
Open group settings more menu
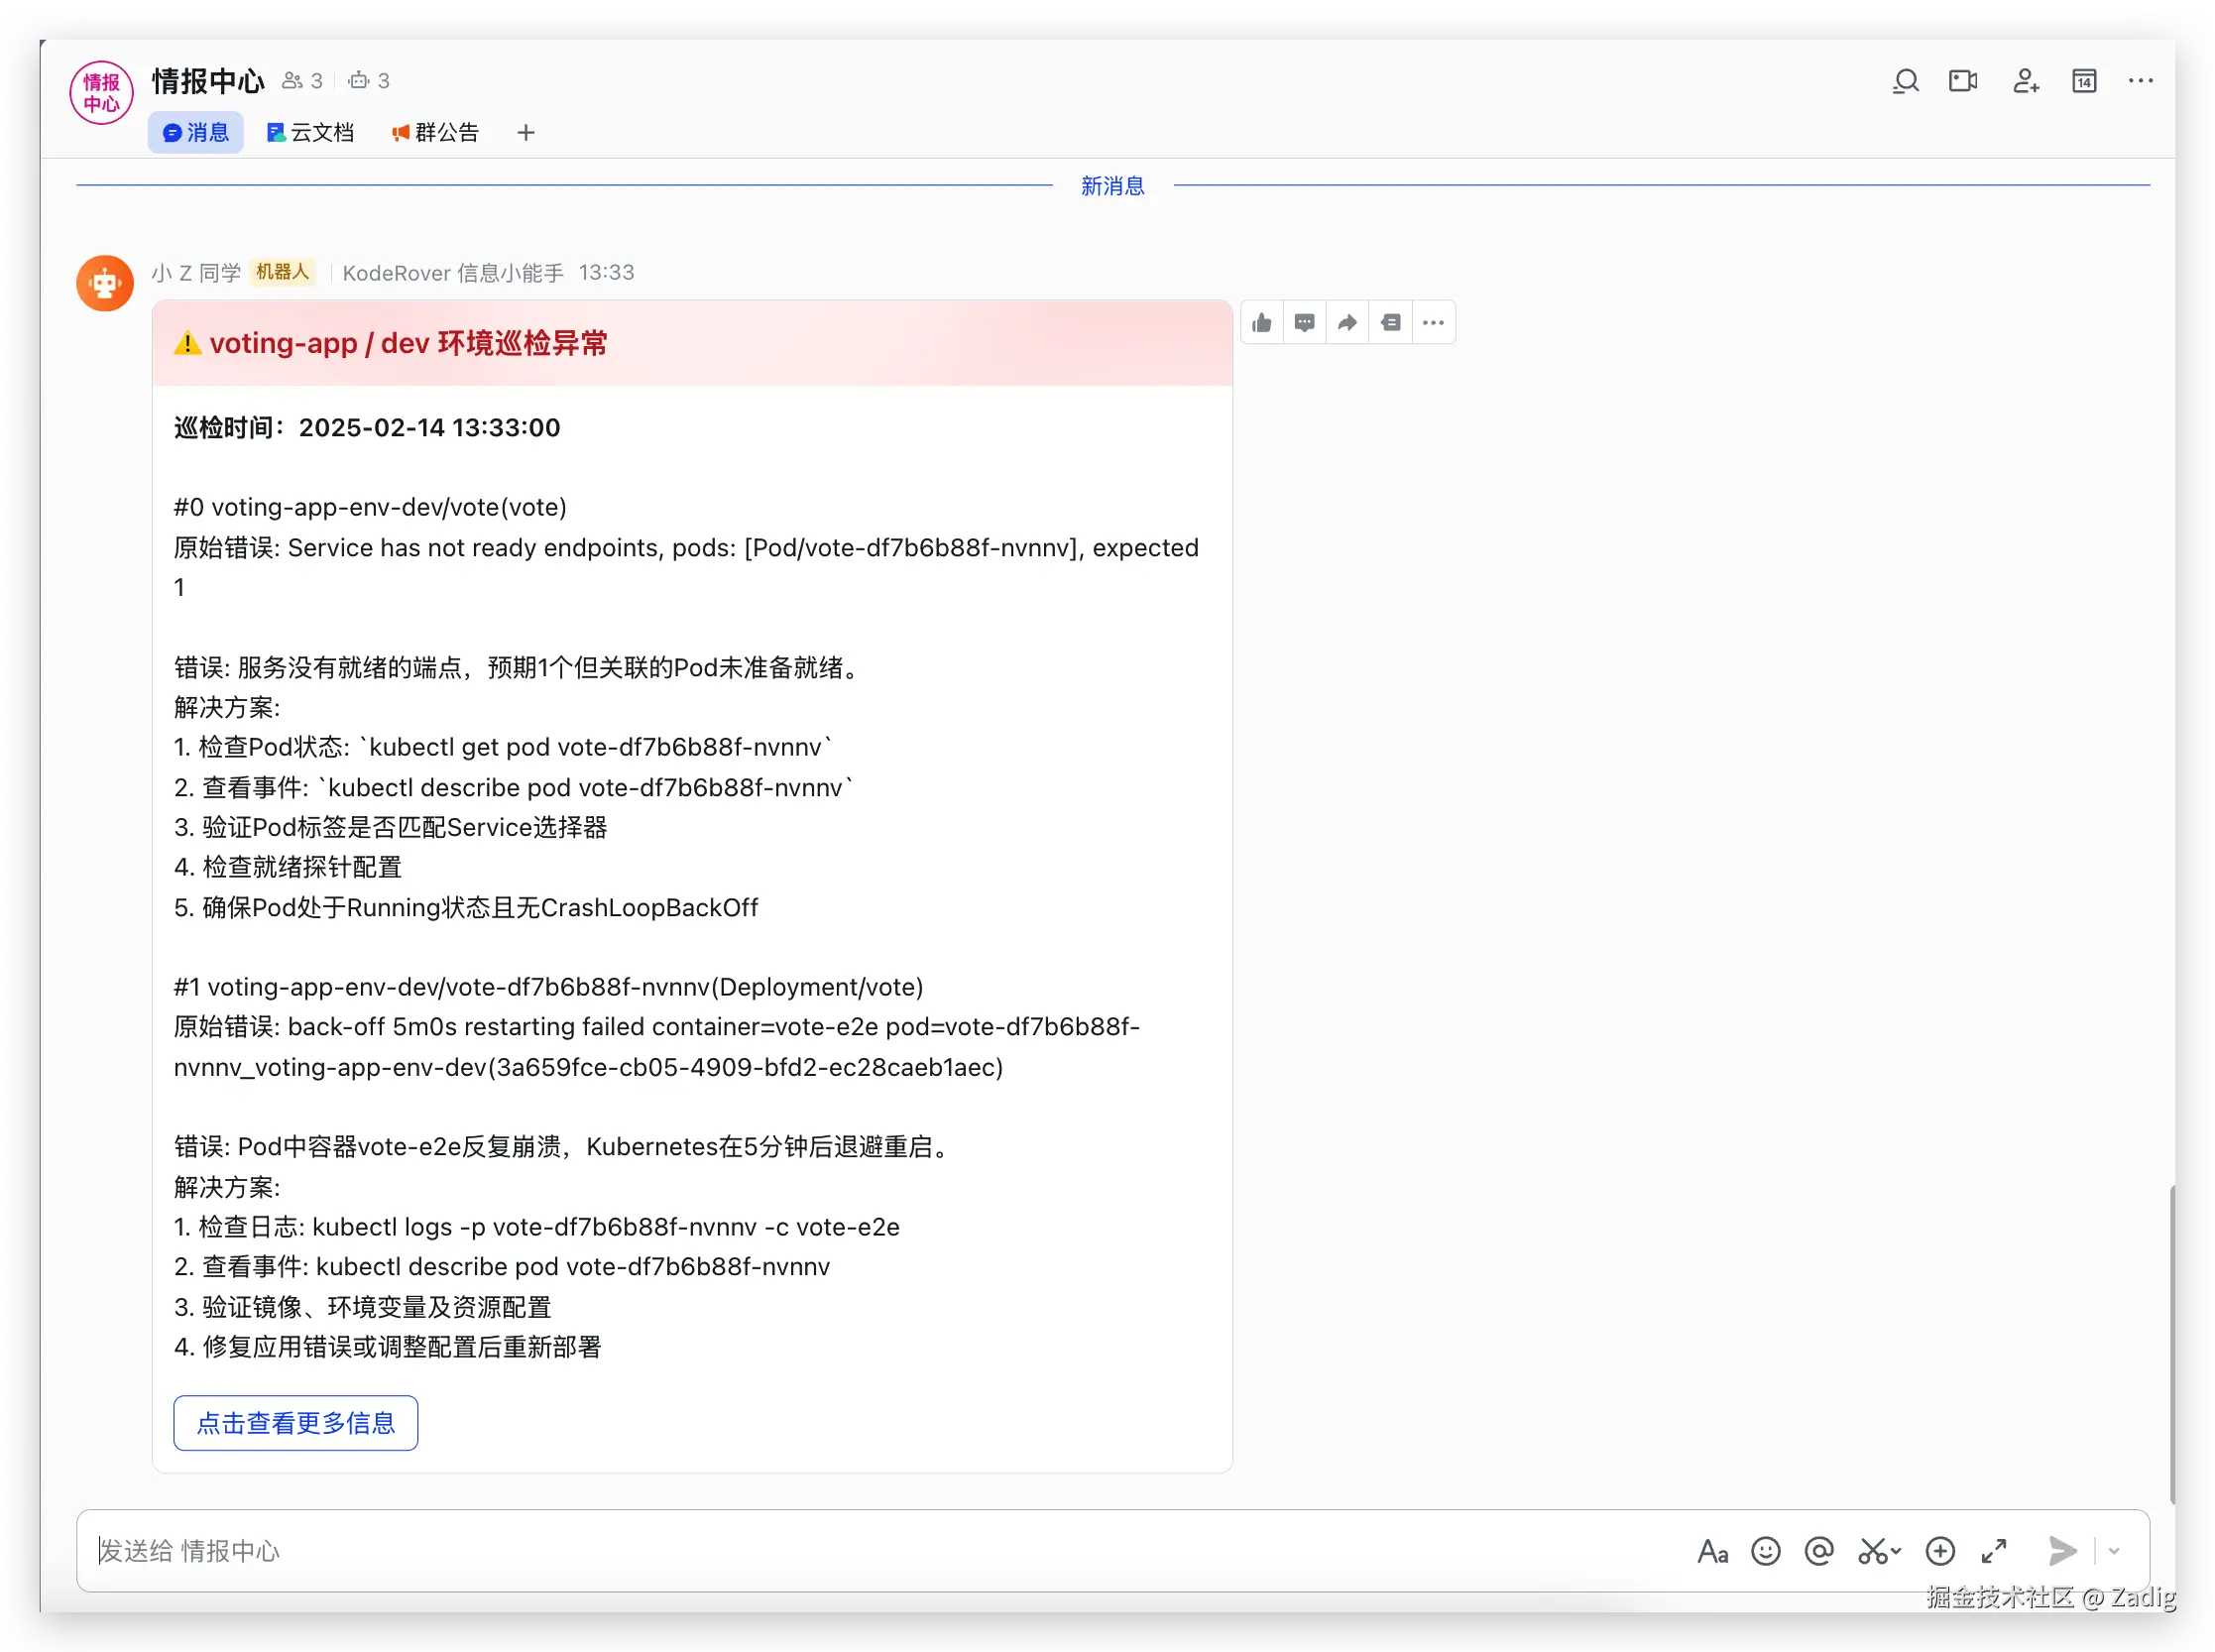click(2141, 81)
